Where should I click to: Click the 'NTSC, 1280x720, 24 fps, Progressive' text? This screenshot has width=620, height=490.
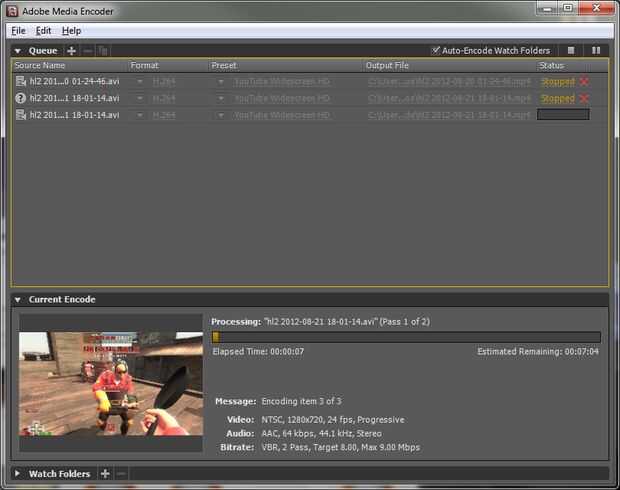333,420
